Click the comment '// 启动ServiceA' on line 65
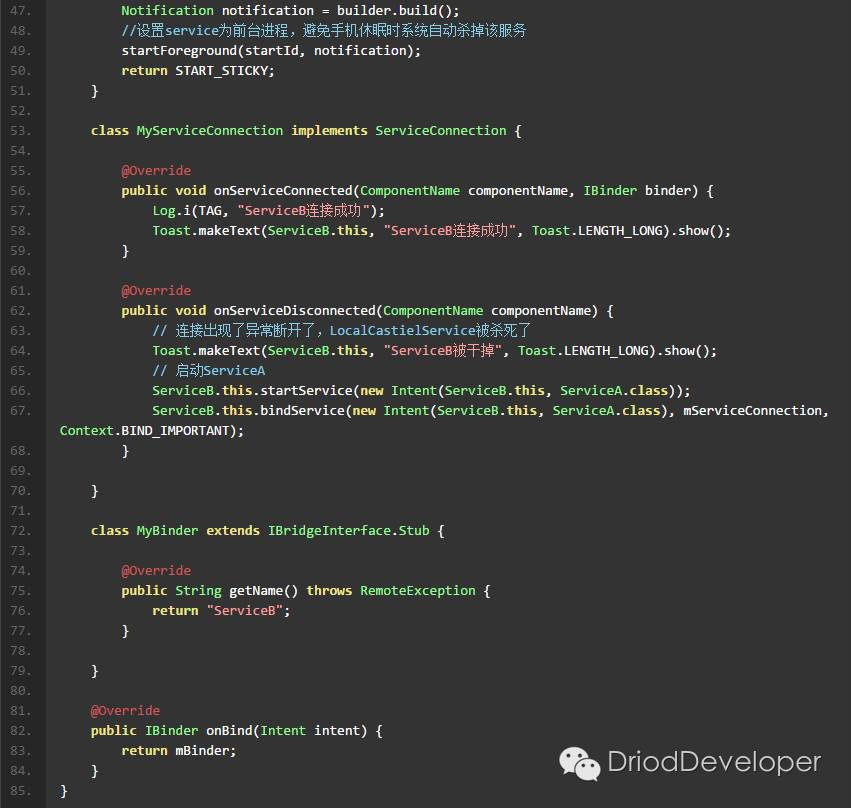Screen dimensions: 851x808 (x=209, y=371)
